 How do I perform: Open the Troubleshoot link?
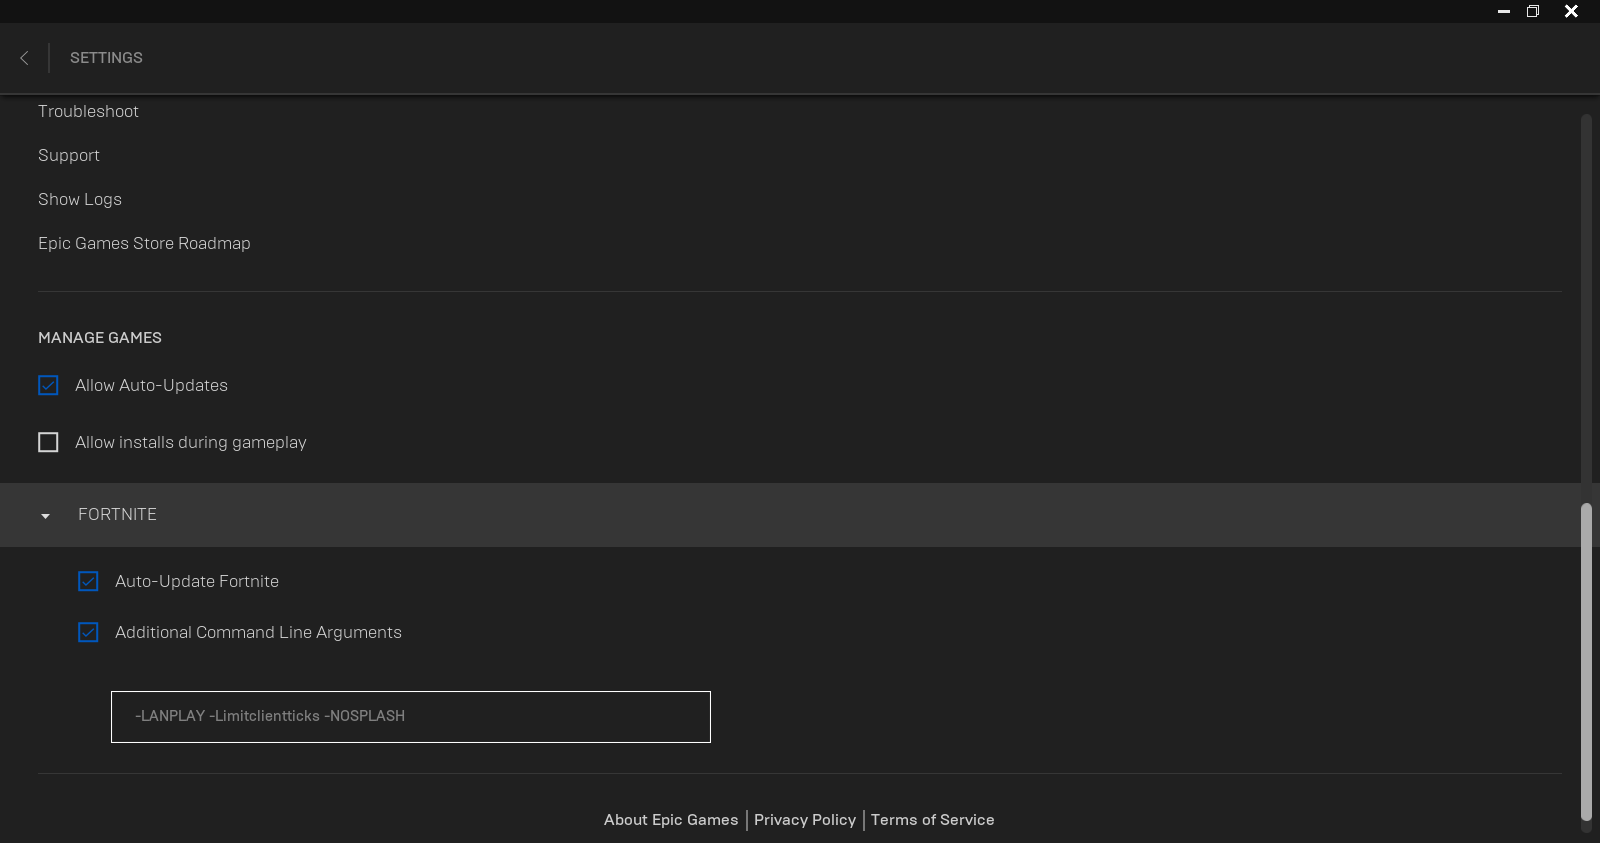(88, 111)
